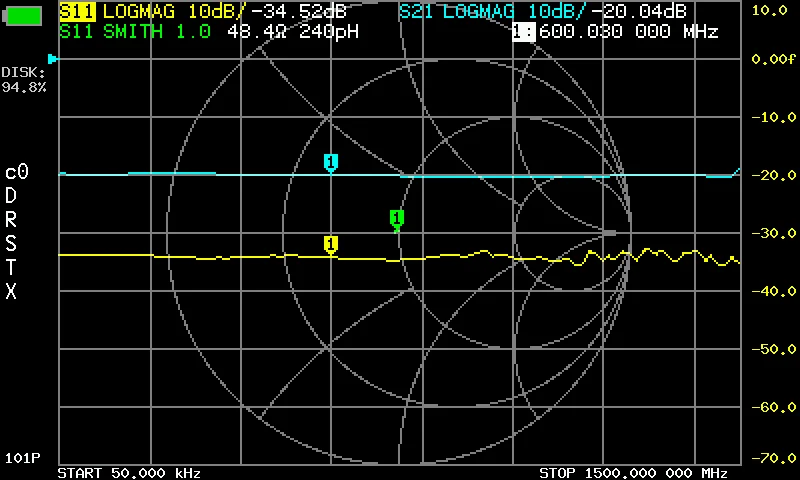
Task: Tap the 0.00f reference scale label
Action: pos(773,59)
